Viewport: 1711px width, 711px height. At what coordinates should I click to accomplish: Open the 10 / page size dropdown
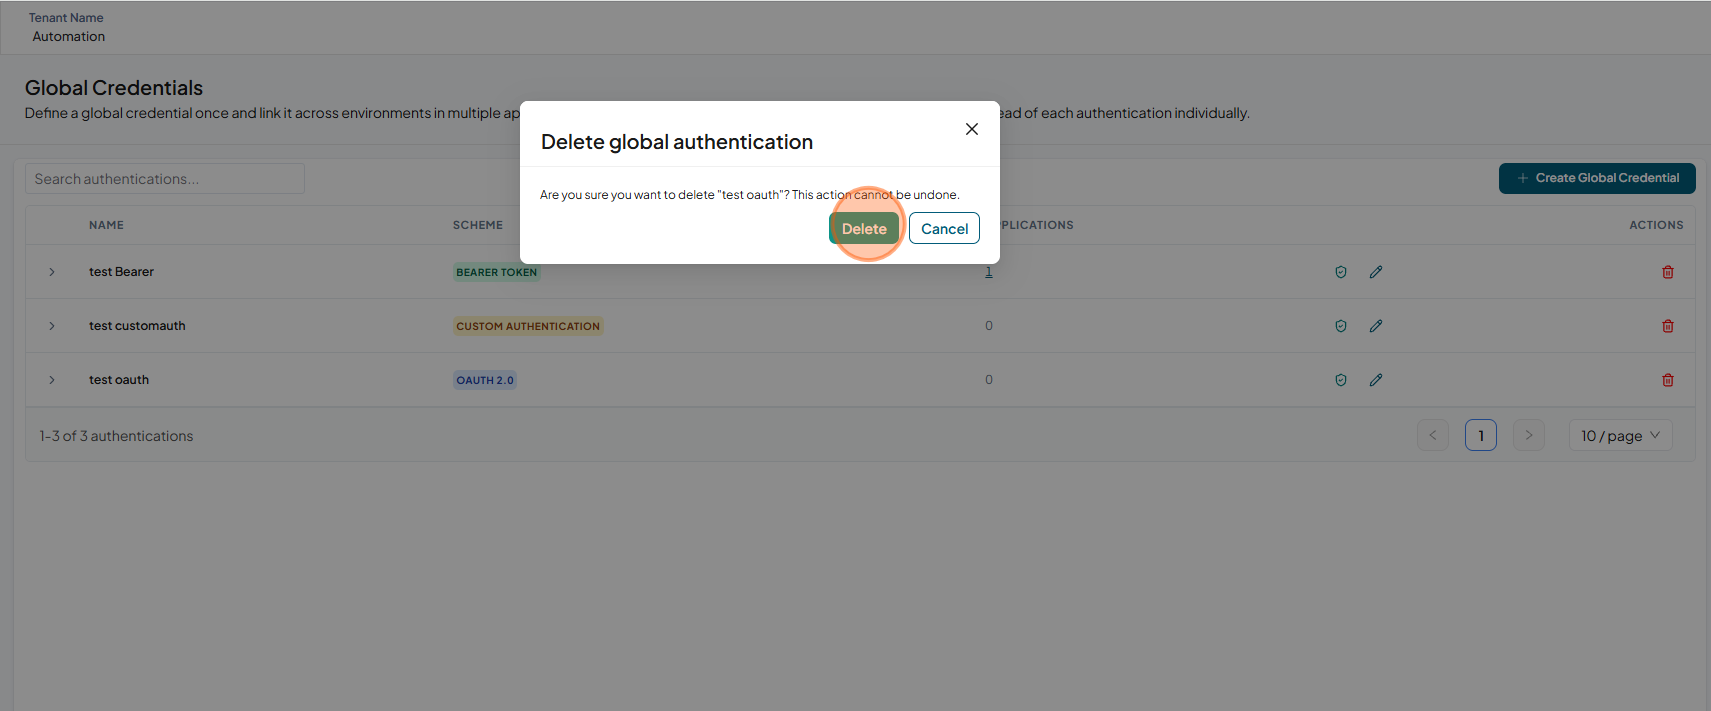tap(1620, 435)
